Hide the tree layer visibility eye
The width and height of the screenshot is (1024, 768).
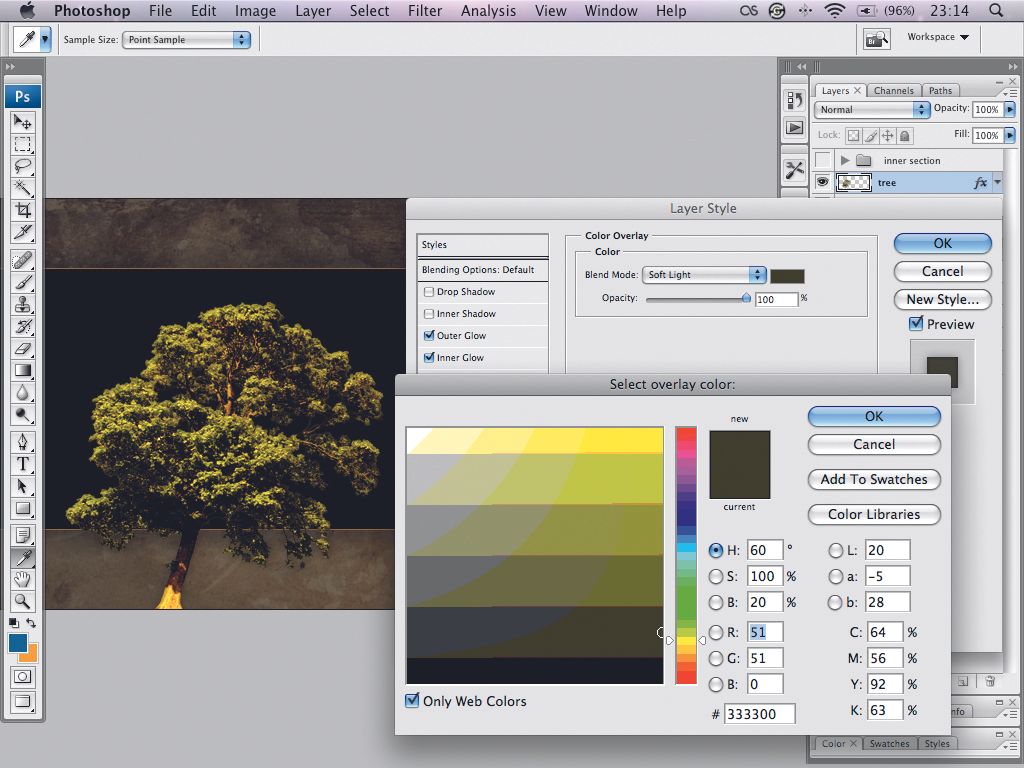point(823,182)
